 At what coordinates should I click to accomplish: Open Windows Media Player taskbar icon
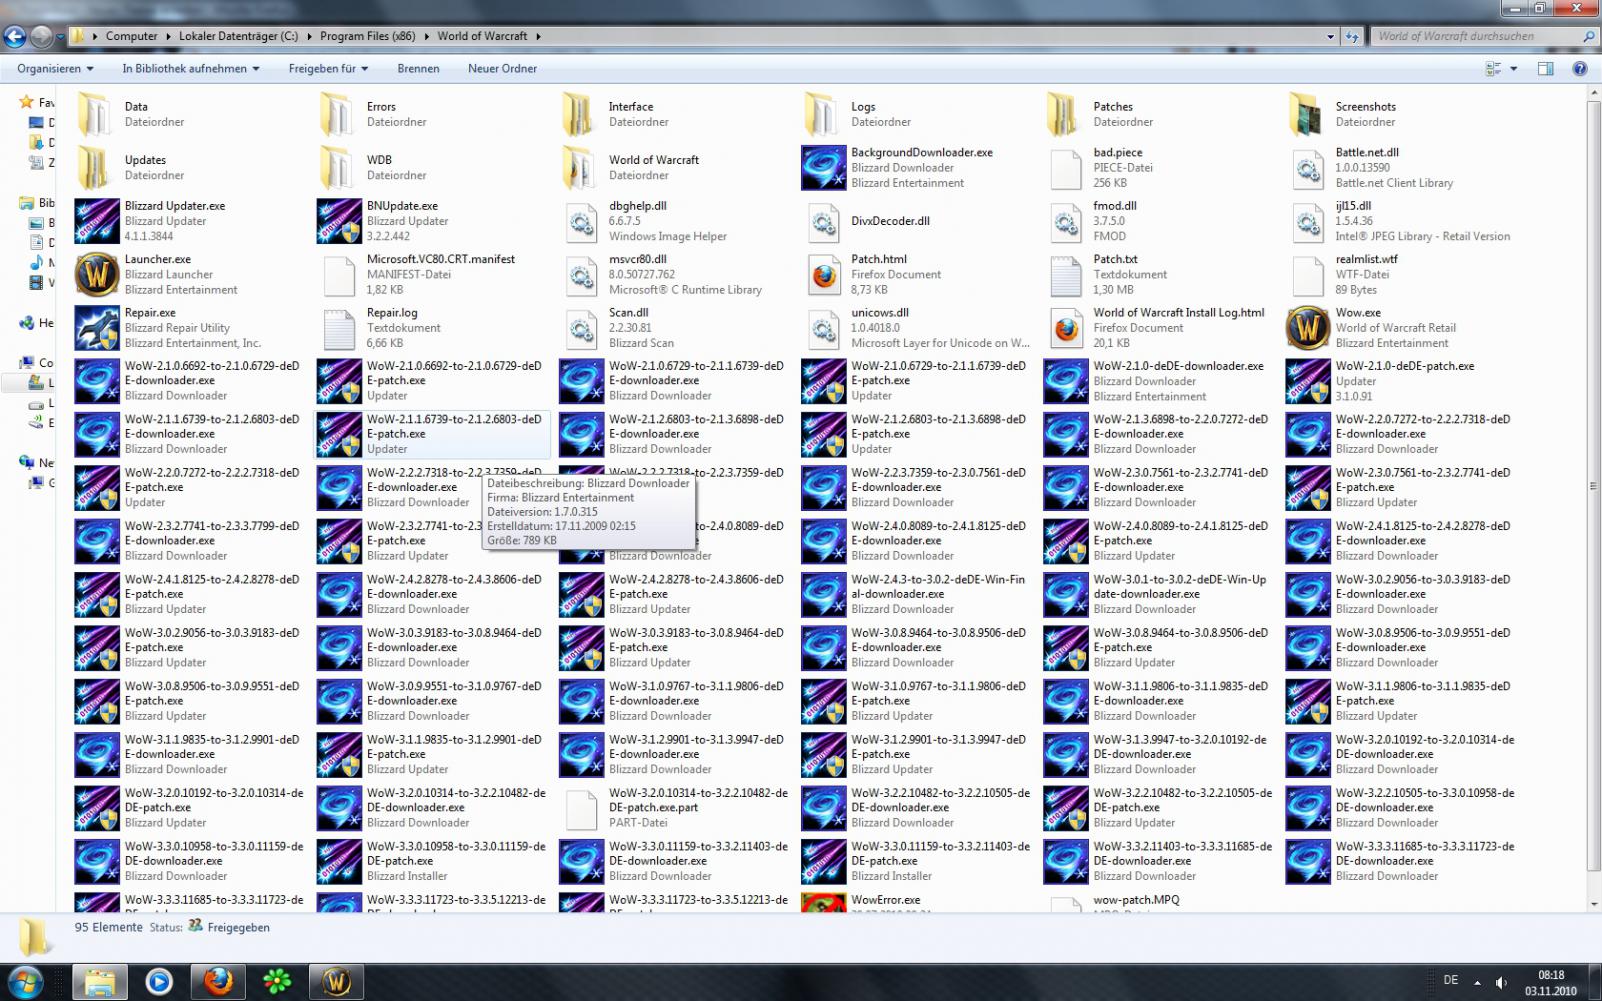(159, 982)
